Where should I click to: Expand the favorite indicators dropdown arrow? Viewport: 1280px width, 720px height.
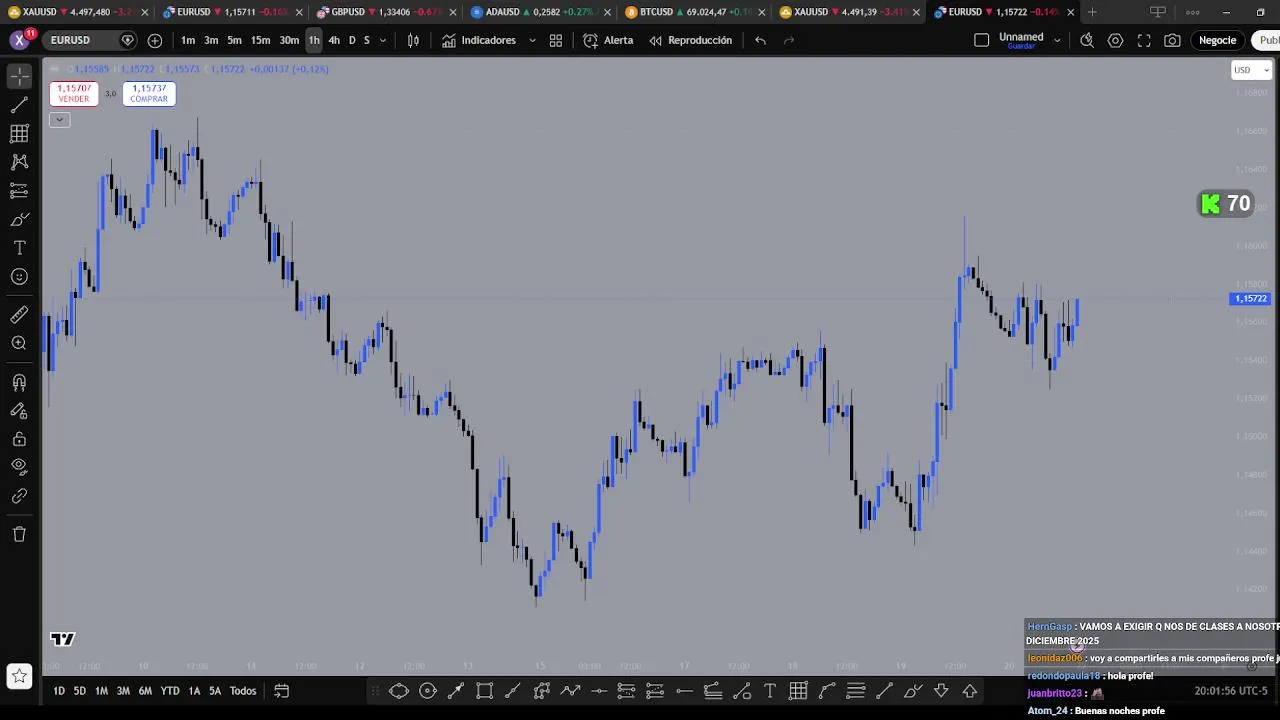coord(532,40)
